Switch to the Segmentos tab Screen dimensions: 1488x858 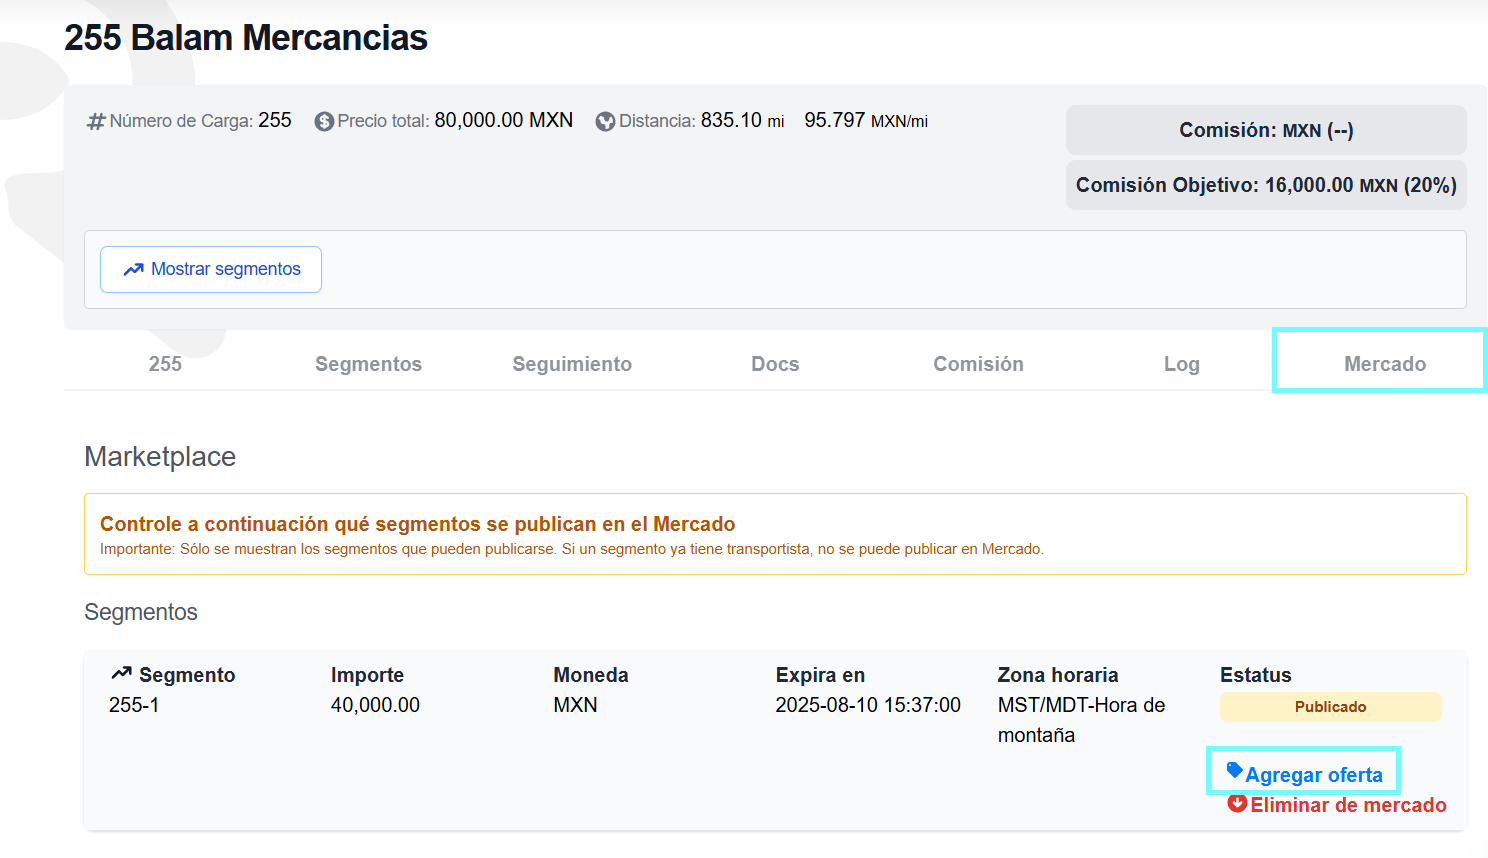(x=368, y=364)
